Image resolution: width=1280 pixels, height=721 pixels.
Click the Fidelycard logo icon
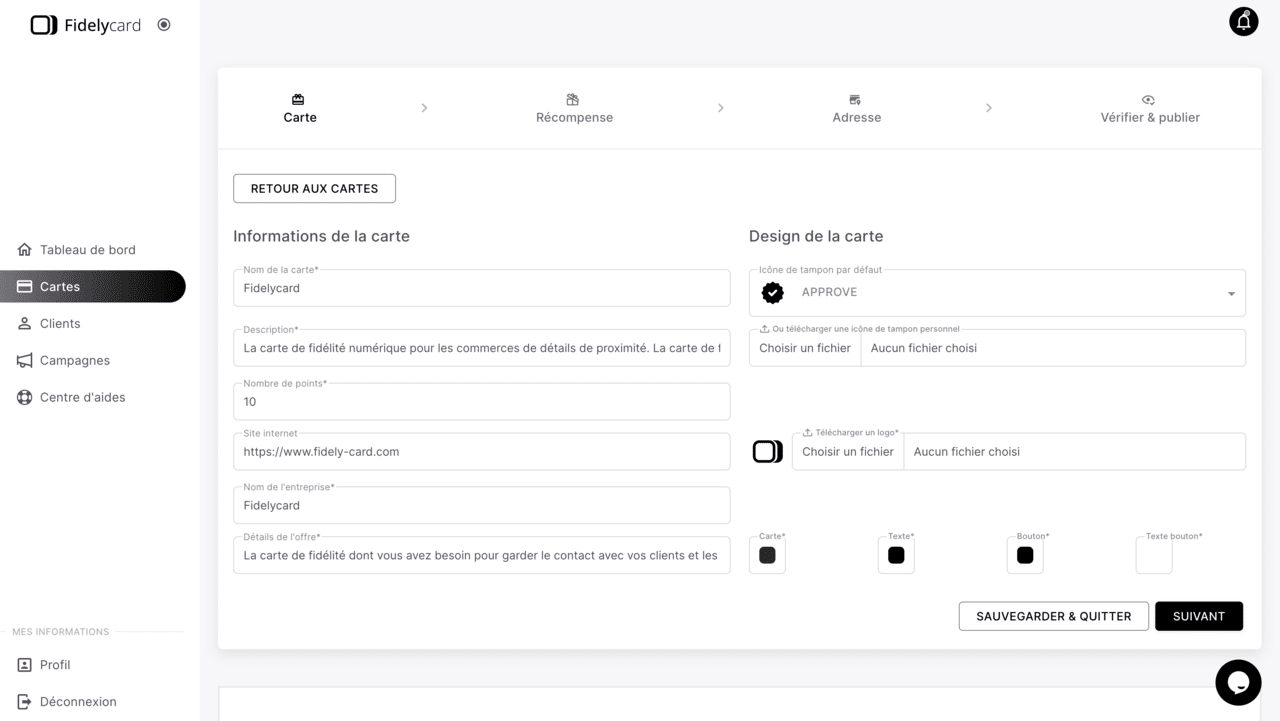44,25
